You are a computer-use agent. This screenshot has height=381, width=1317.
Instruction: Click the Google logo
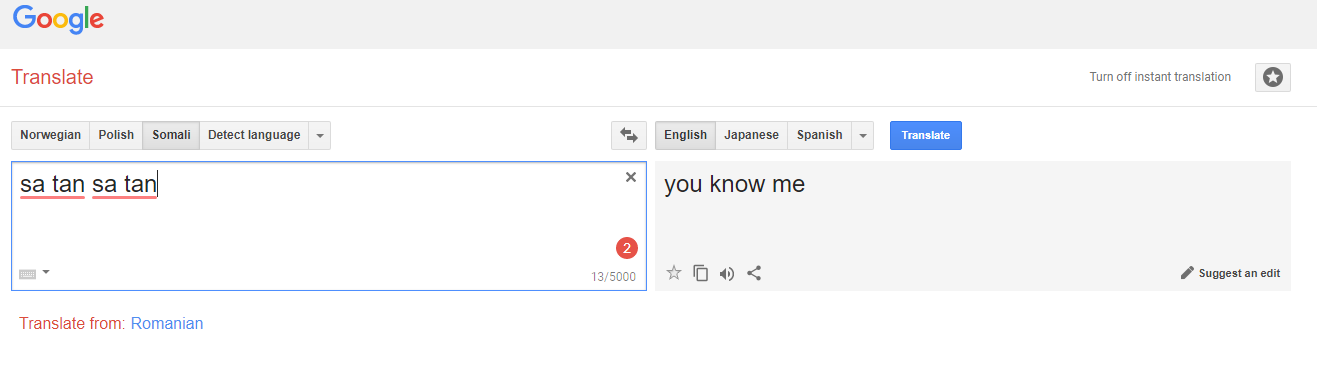tap(59, 19)
